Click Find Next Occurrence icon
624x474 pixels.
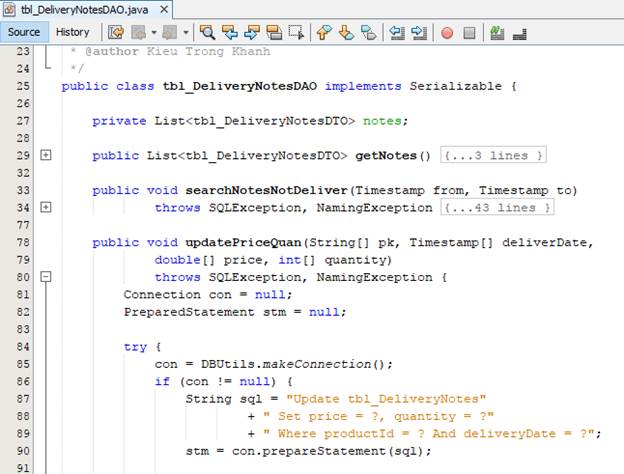click(252, 32)
